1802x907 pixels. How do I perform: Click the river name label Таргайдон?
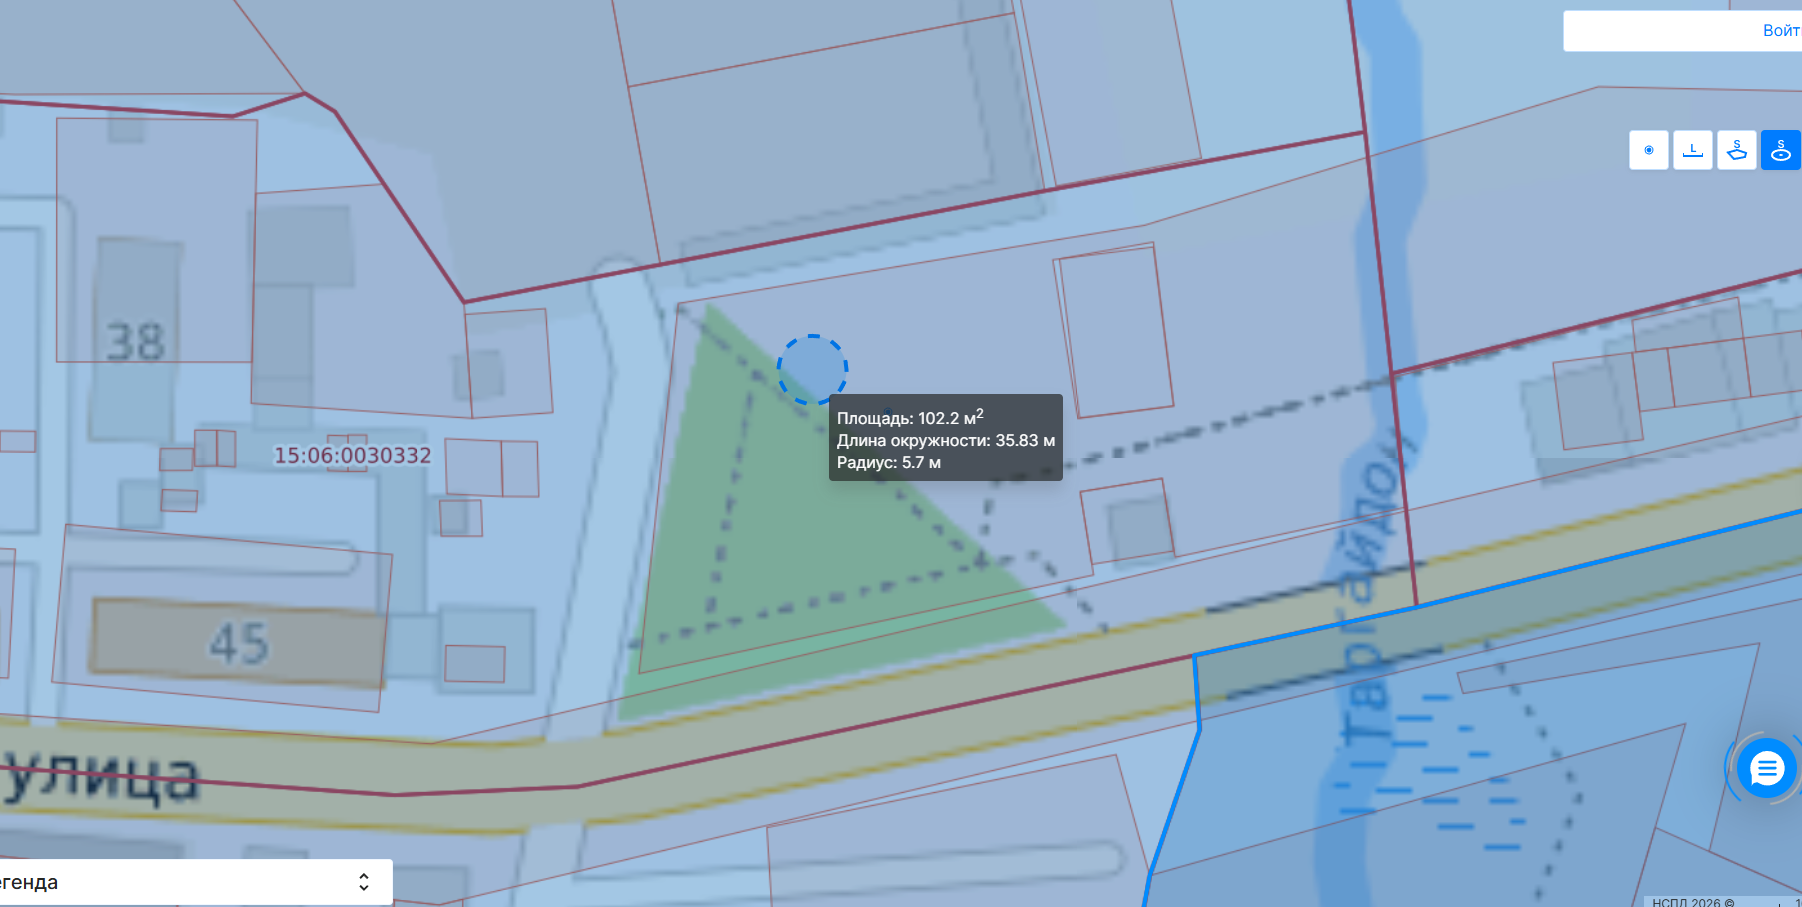point(1374,590)
